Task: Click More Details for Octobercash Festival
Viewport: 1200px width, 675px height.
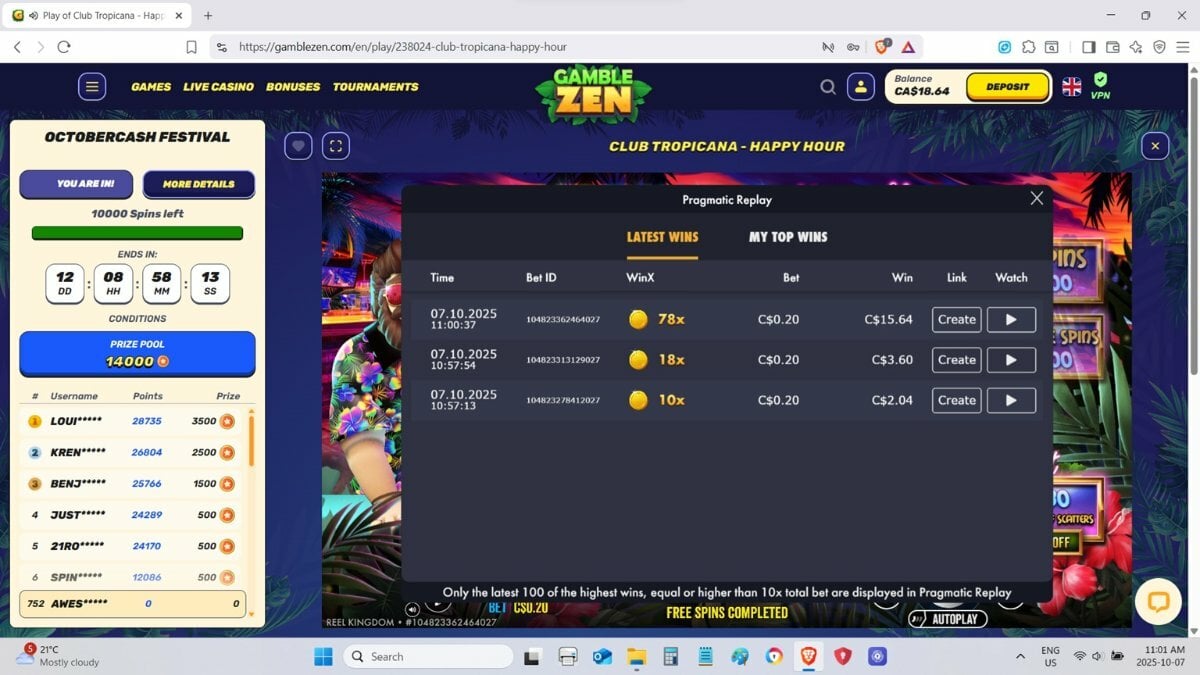Action: click(198, 184)
